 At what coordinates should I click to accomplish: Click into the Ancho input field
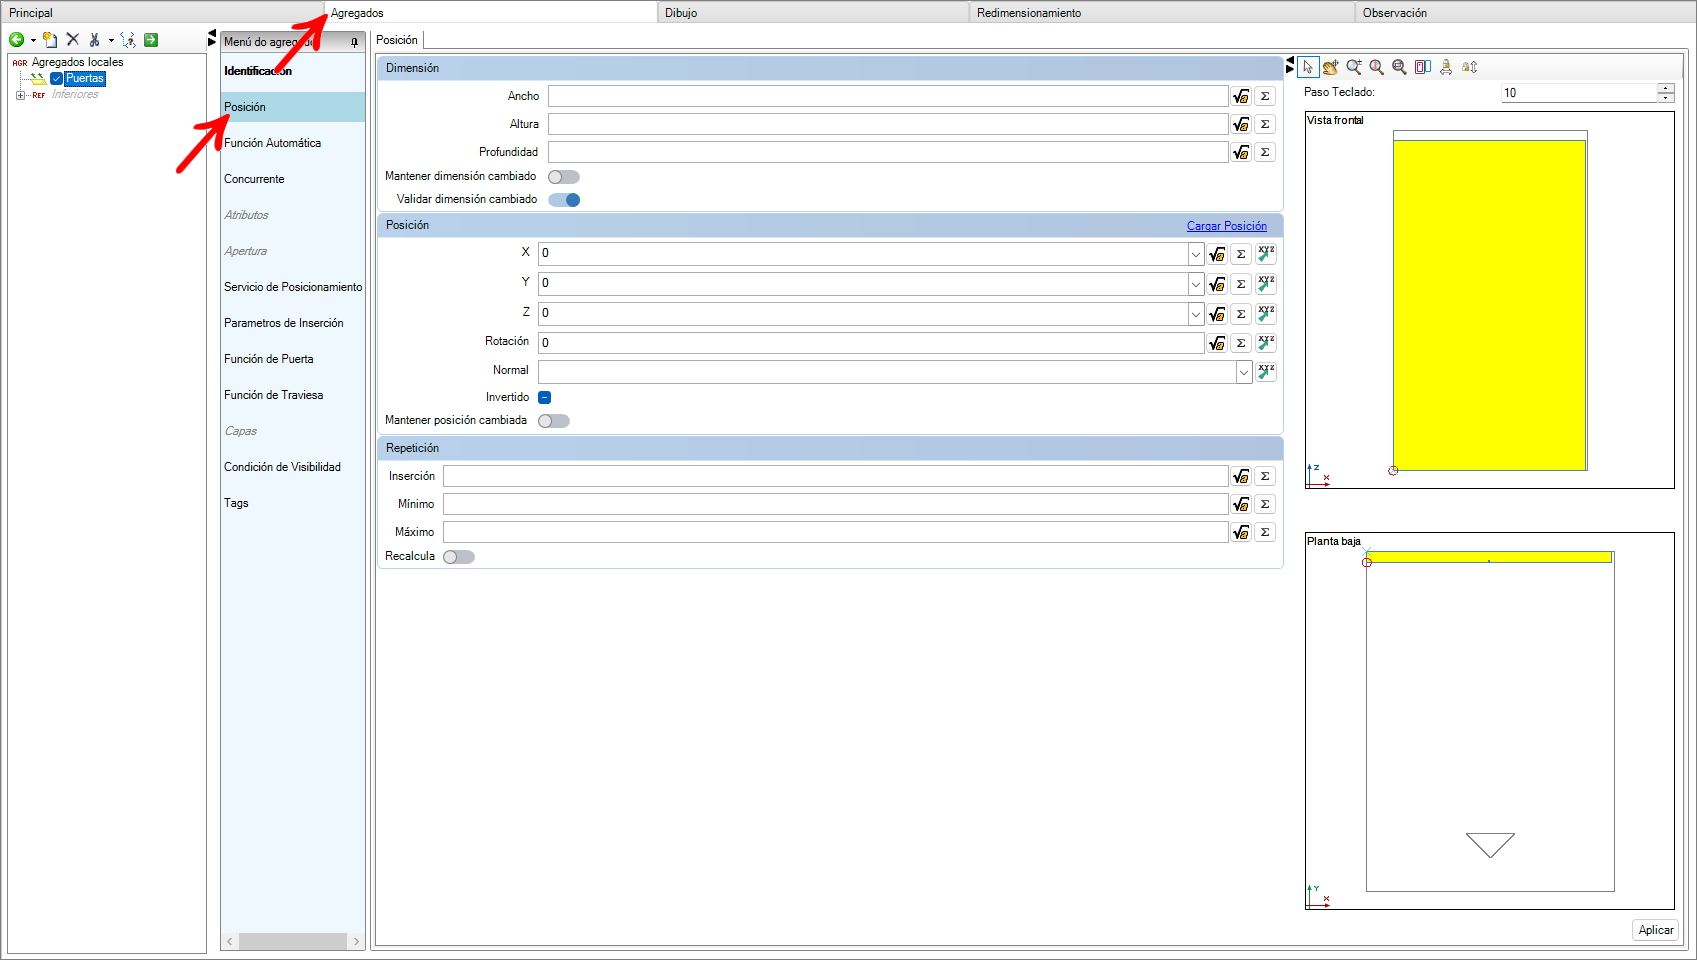pyautogui.click(x=888, y=96)
